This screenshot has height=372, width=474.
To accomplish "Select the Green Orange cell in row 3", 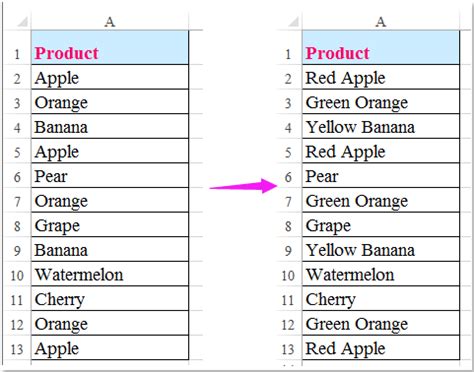I will (381, 102).
